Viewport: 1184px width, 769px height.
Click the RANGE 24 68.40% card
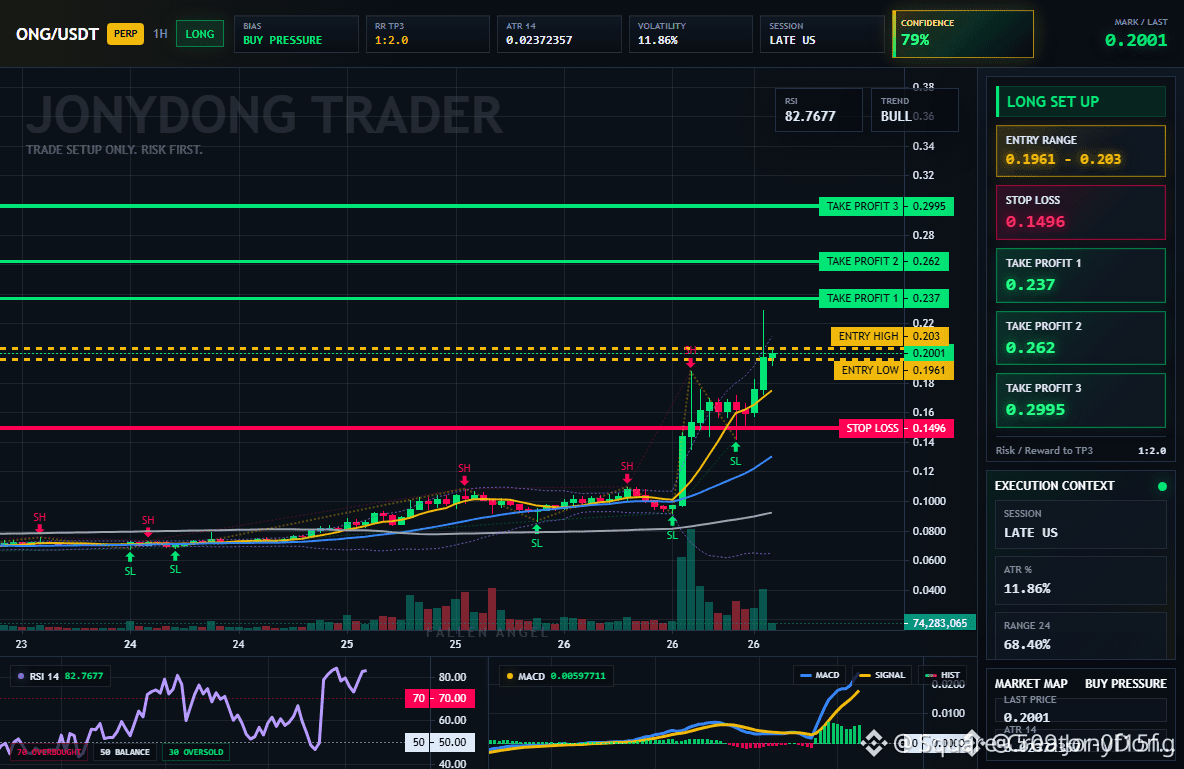coord(1081,635)
